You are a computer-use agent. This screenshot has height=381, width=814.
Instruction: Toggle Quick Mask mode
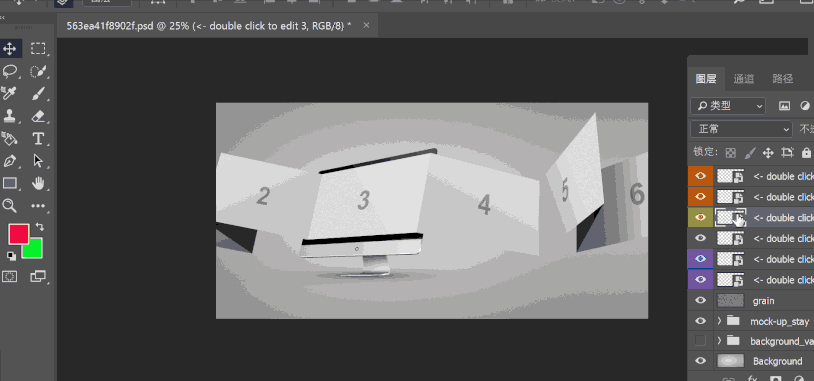click(9, 276)
